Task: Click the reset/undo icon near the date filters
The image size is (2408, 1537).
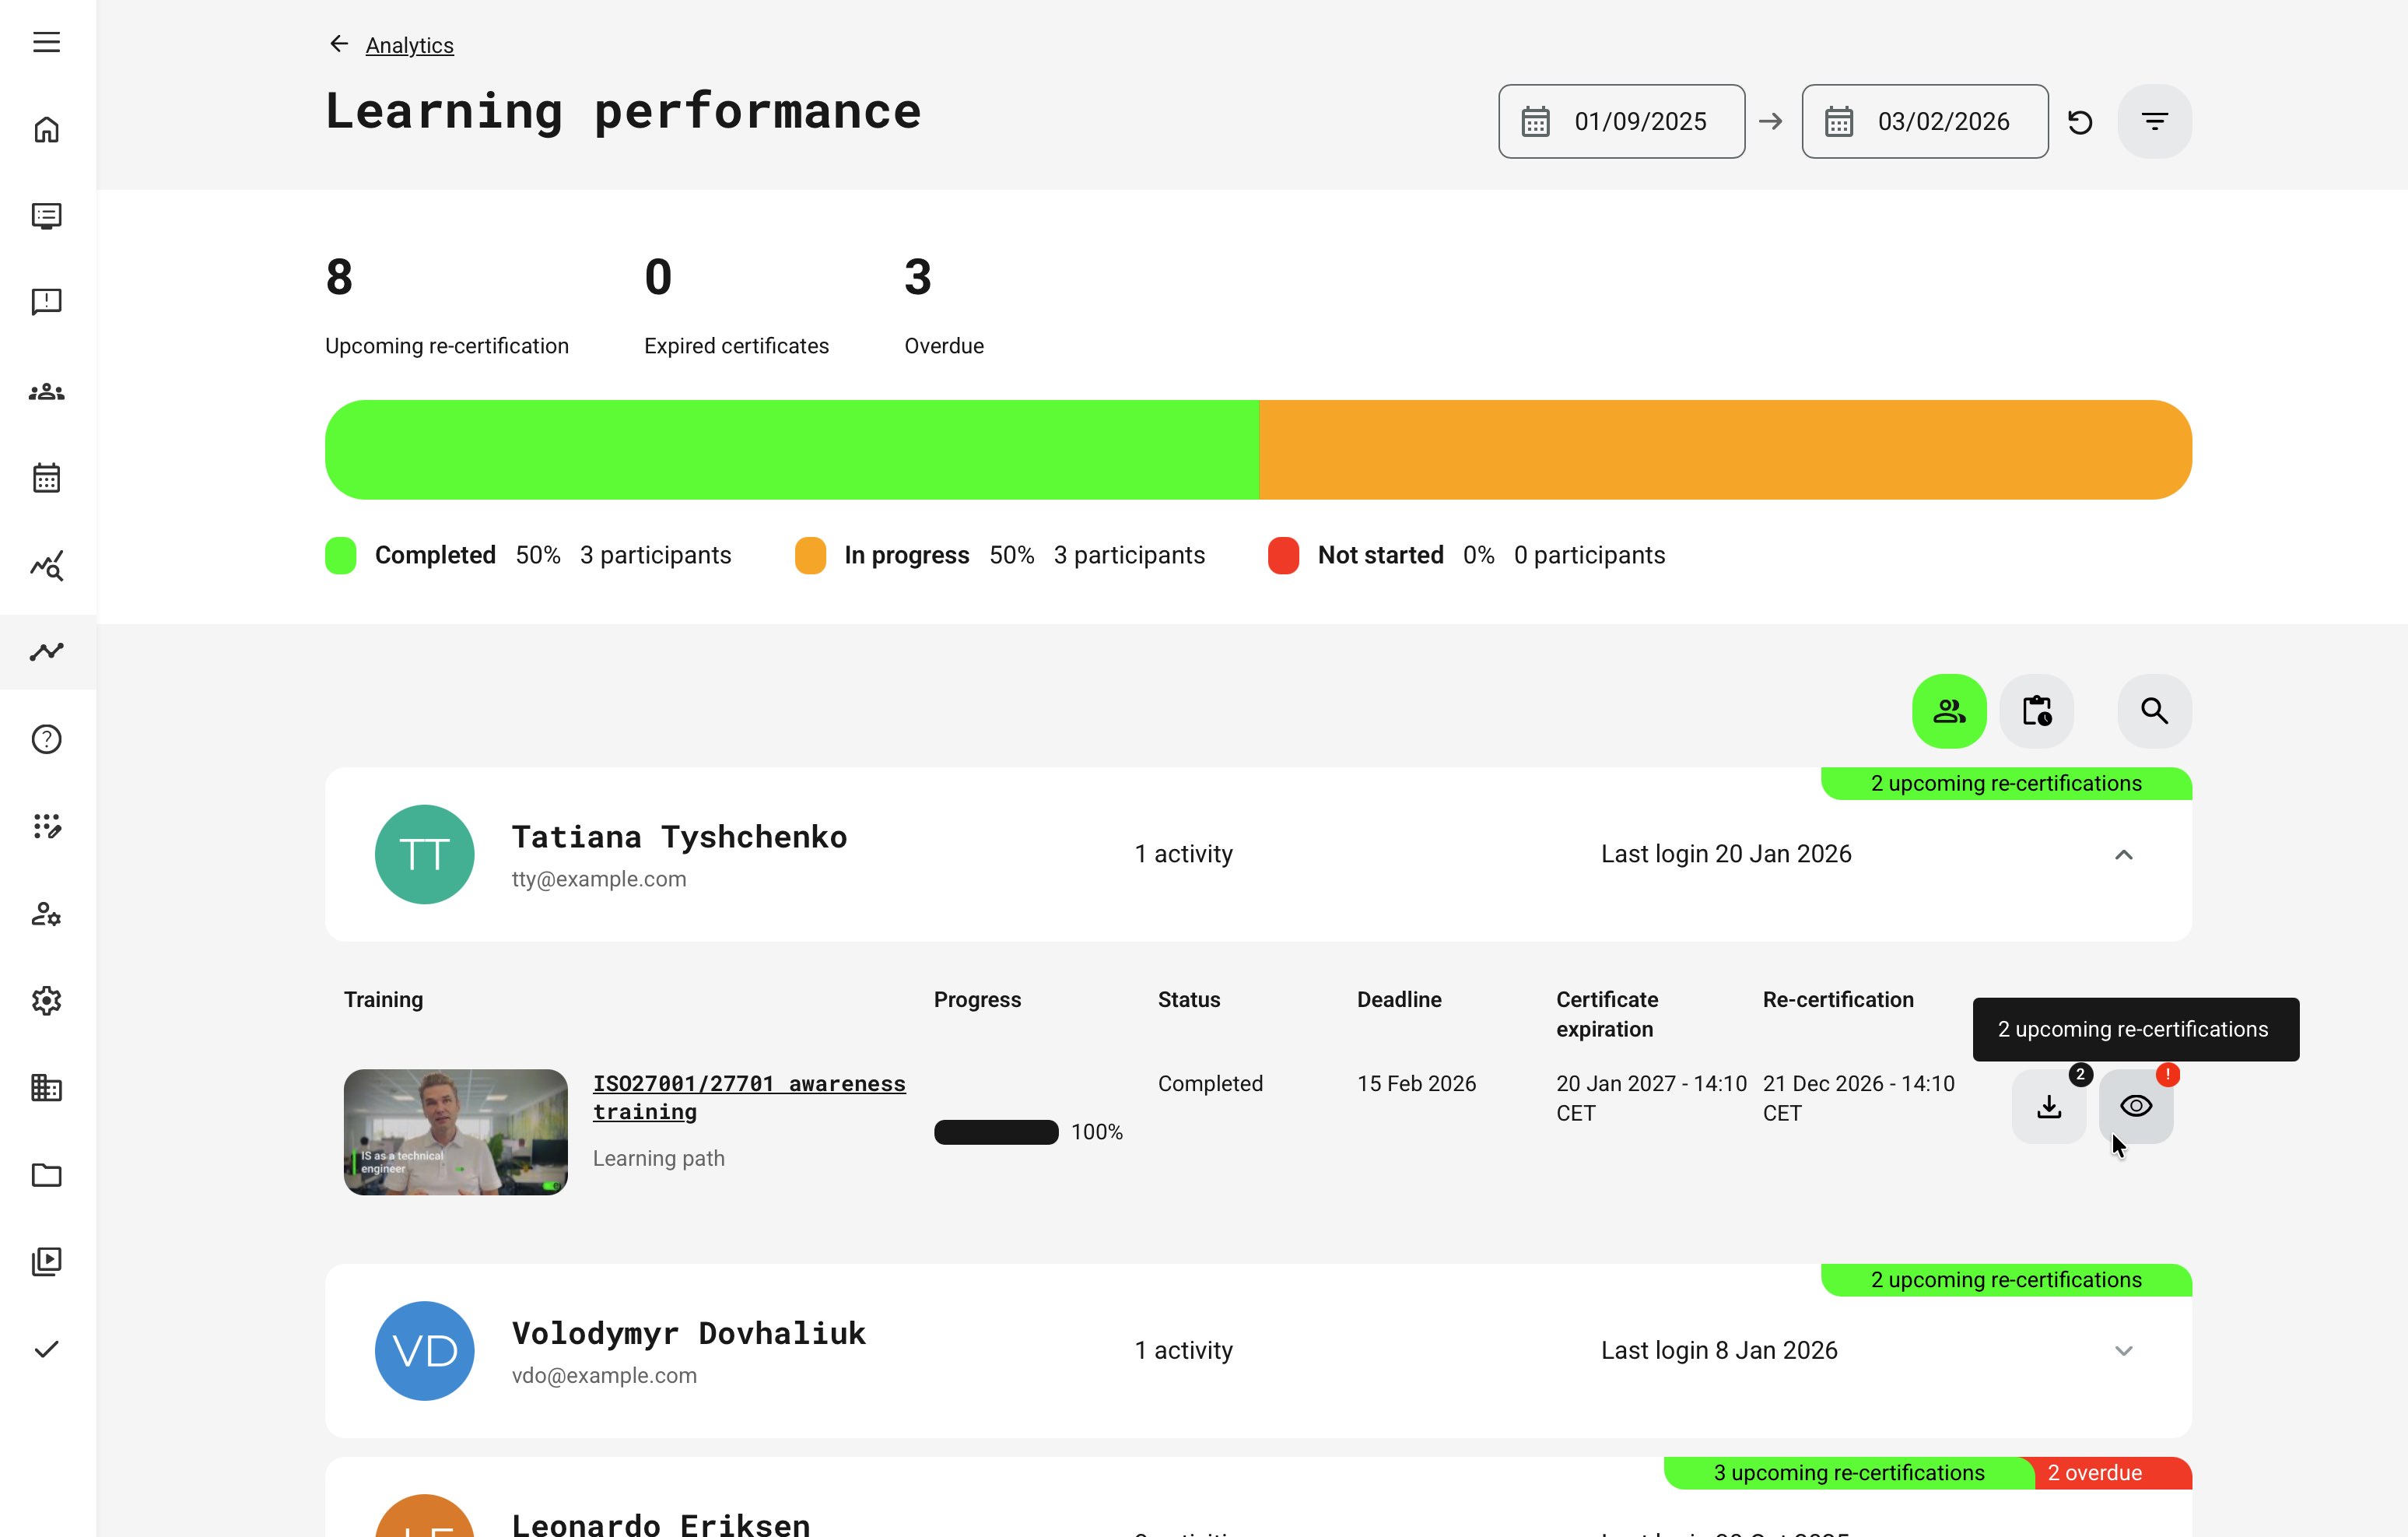Action: pos(2081,121)
